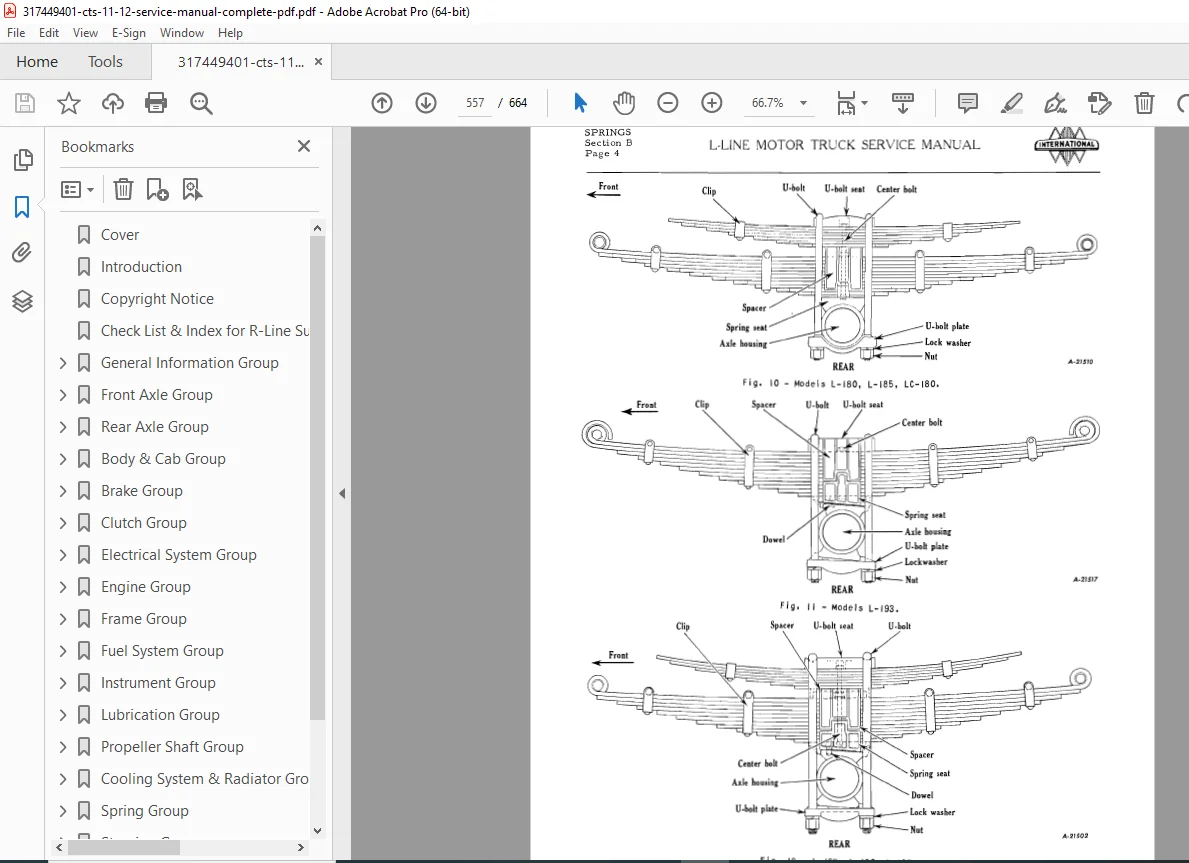1189x863 pixels.
Task: Open Check List & Index bookmark
Action: pos(205,331)
